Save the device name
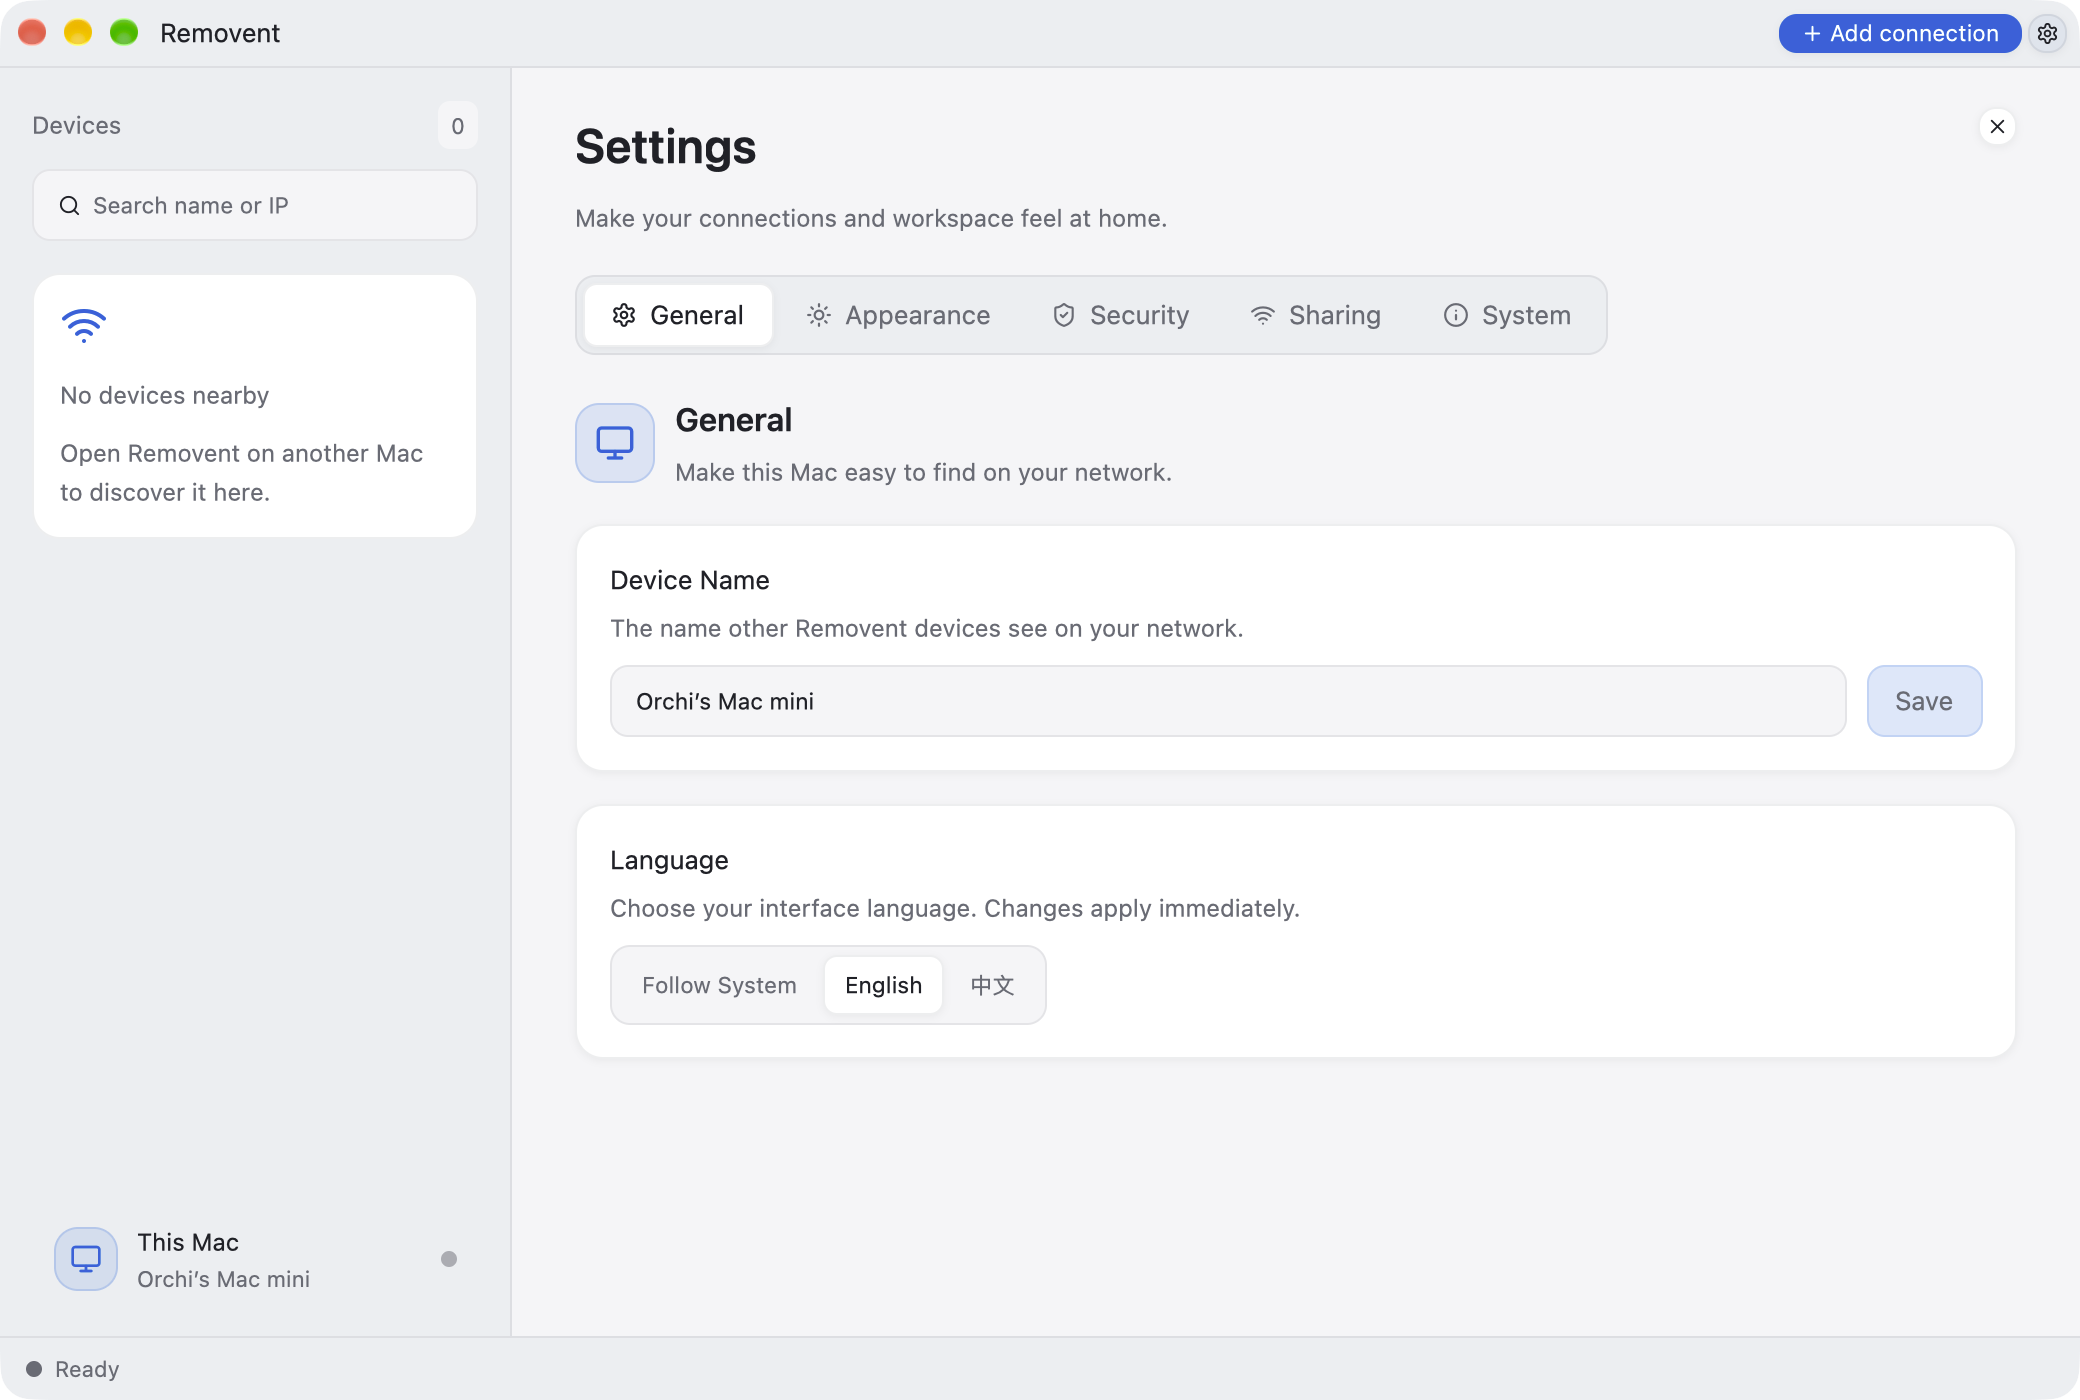This screenshot has height=1400, width=2080. point(1924,701)
